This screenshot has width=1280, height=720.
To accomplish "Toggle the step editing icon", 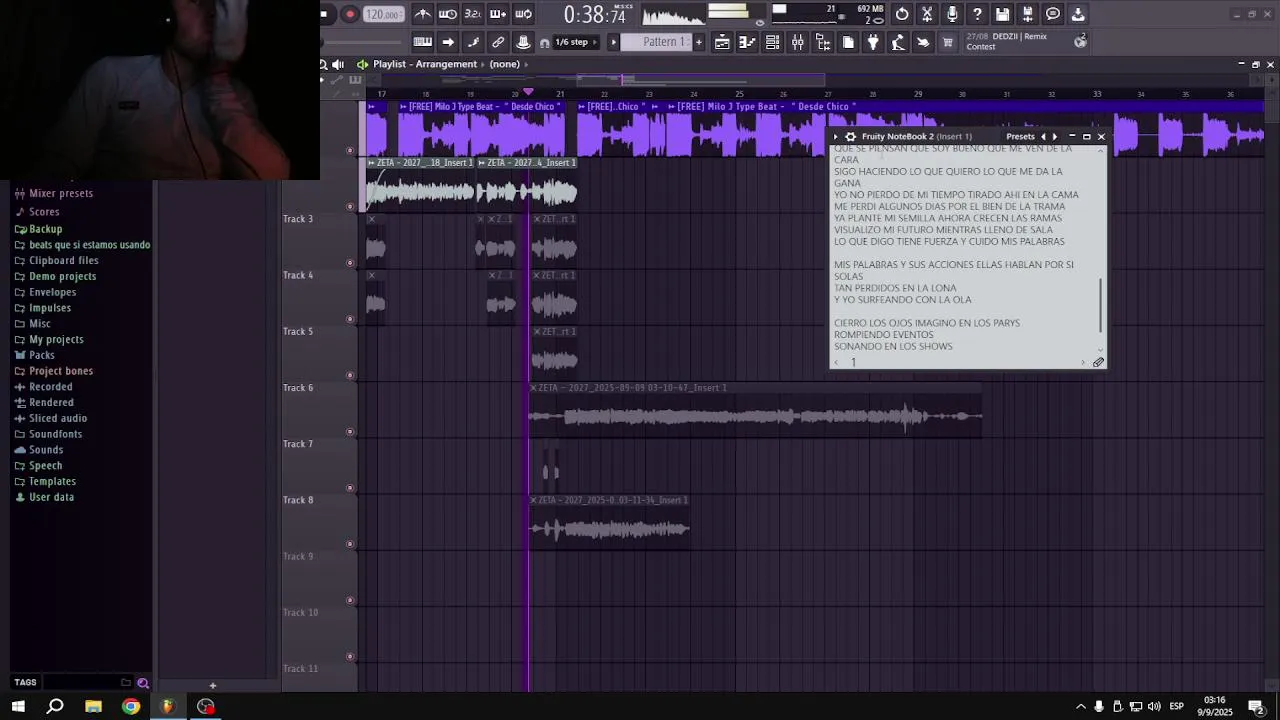I will click(x=473, y=42).
